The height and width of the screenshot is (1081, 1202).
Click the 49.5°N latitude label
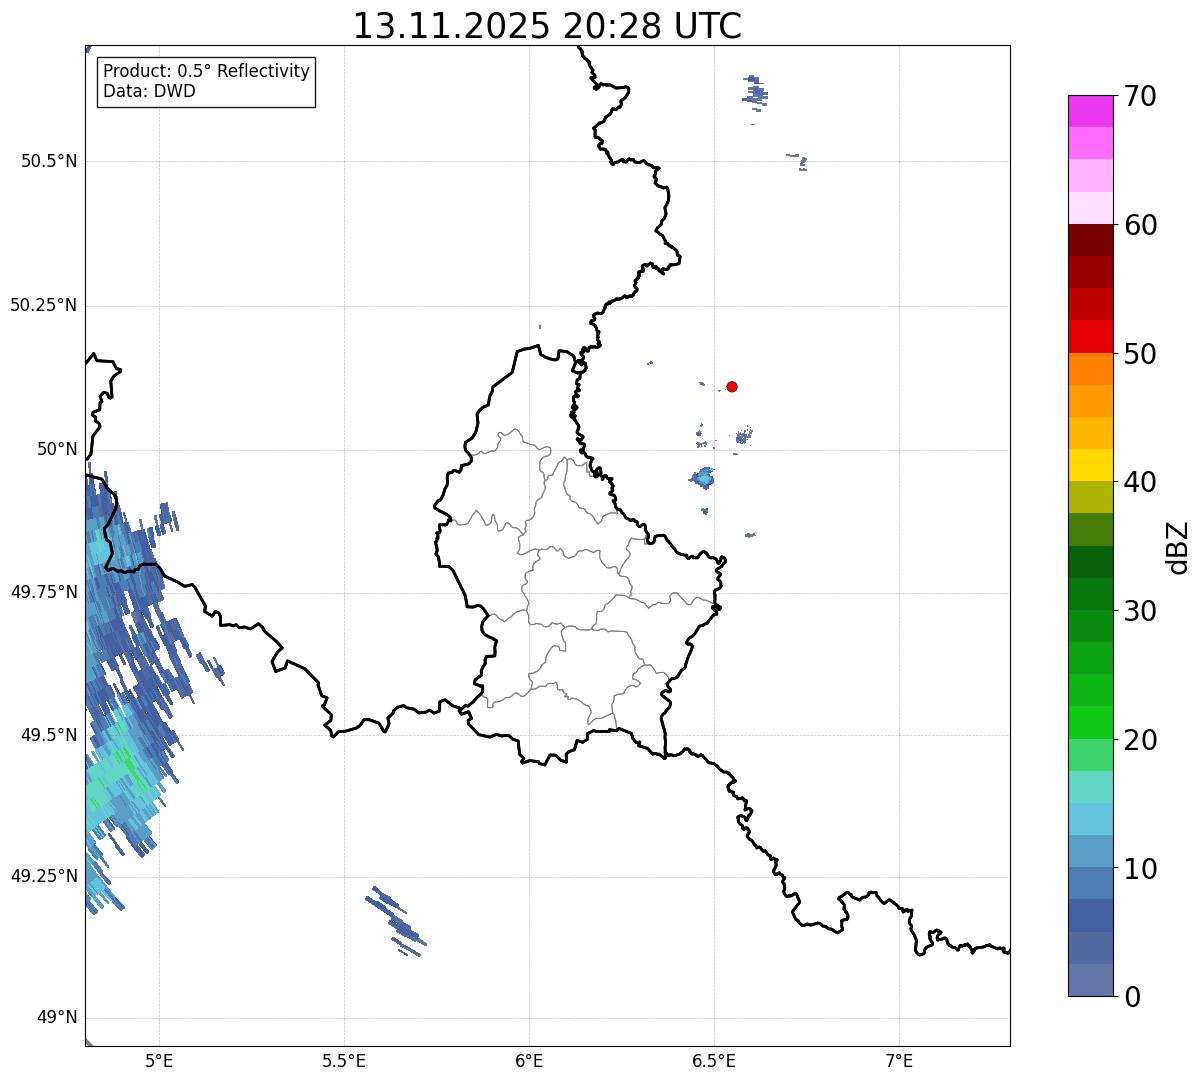coord(49,735)
